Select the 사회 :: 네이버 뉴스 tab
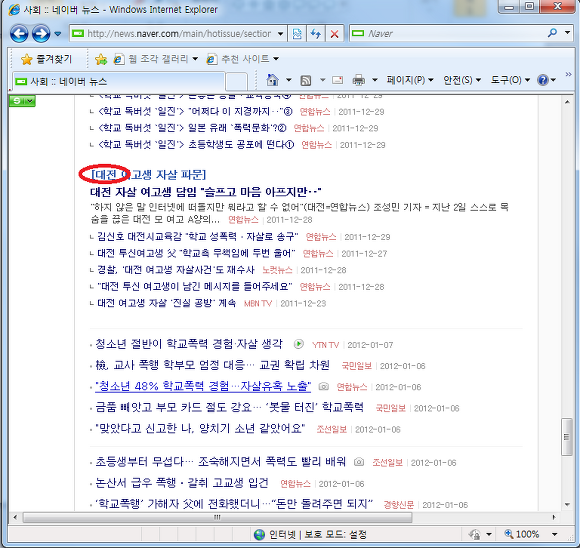Viewport: 580px width, 548px height. (x=118, y=81)
